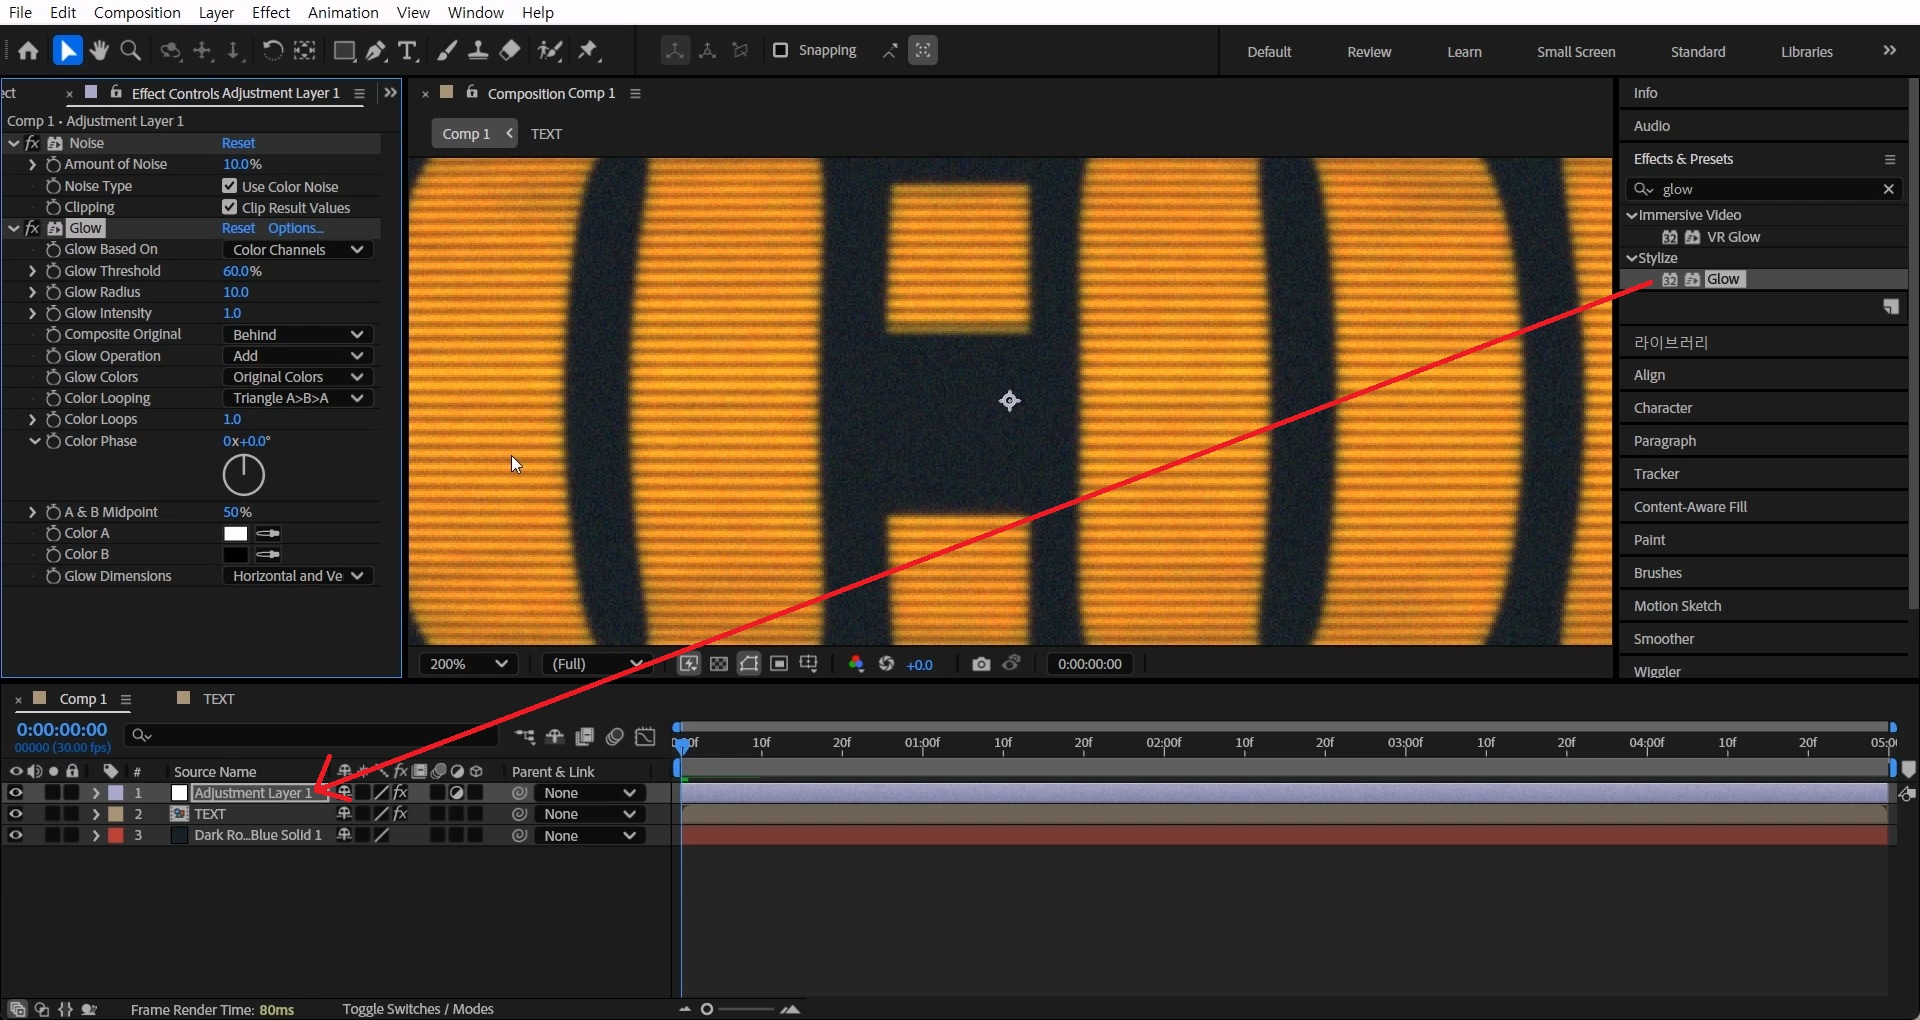1920x1020 pixels.
Task: Open Glow Based On dropdown
Action: 298,250
